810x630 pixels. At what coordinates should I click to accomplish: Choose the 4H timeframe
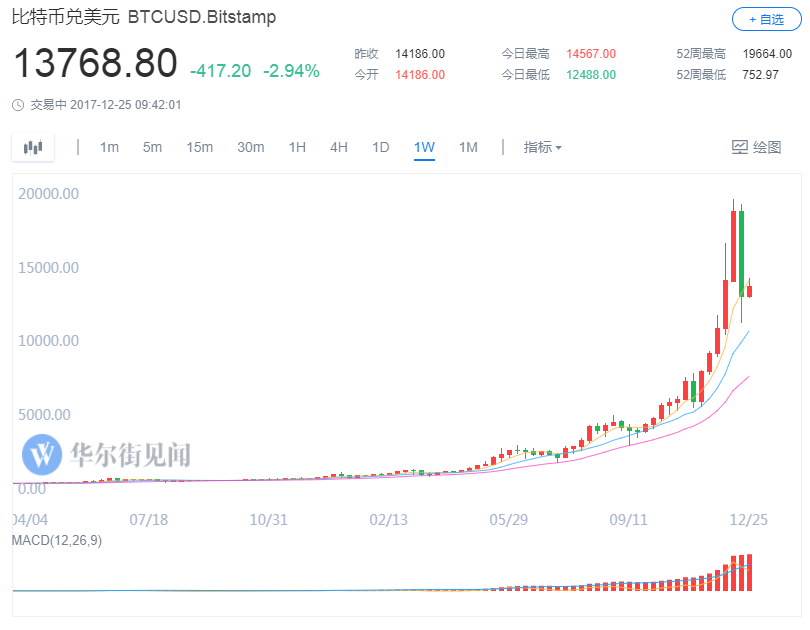pos(339,147)
